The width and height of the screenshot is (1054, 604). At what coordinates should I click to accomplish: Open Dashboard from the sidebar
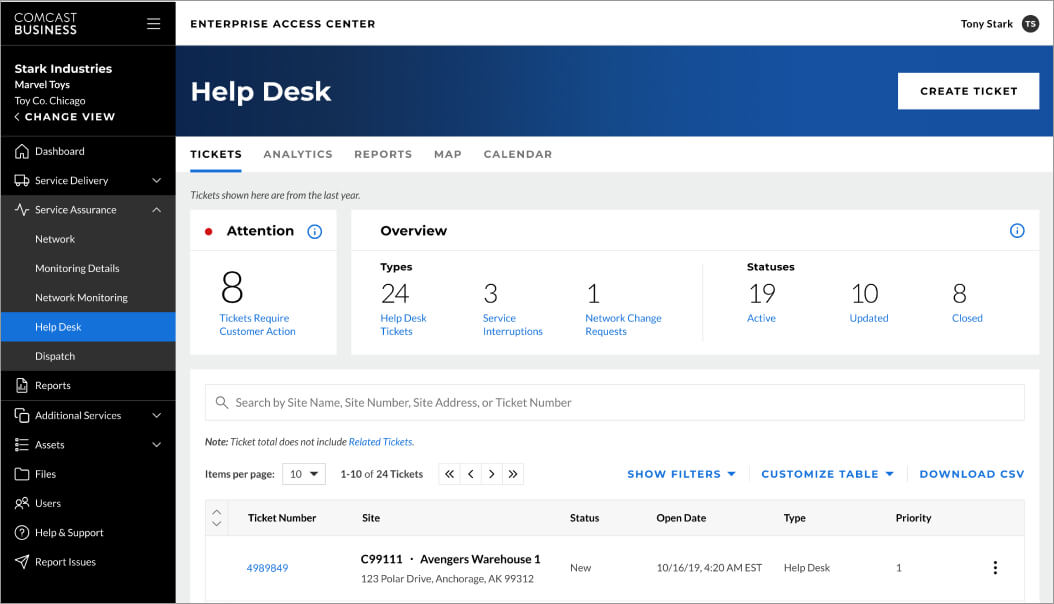pyautogui.click(x=60, y=152)
